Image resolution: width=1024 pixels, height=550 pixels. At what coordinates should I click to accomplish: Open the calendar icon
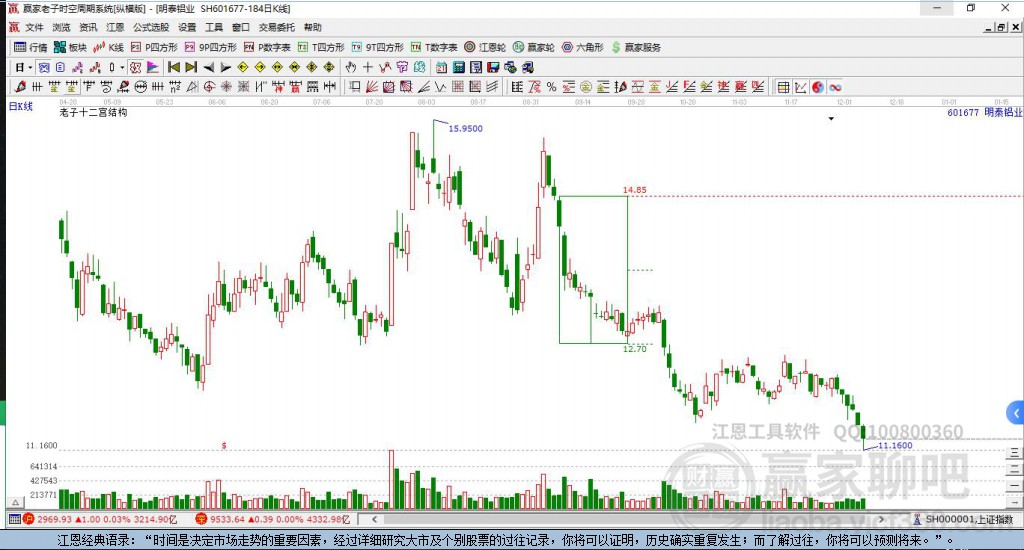[x=441, y=67]
